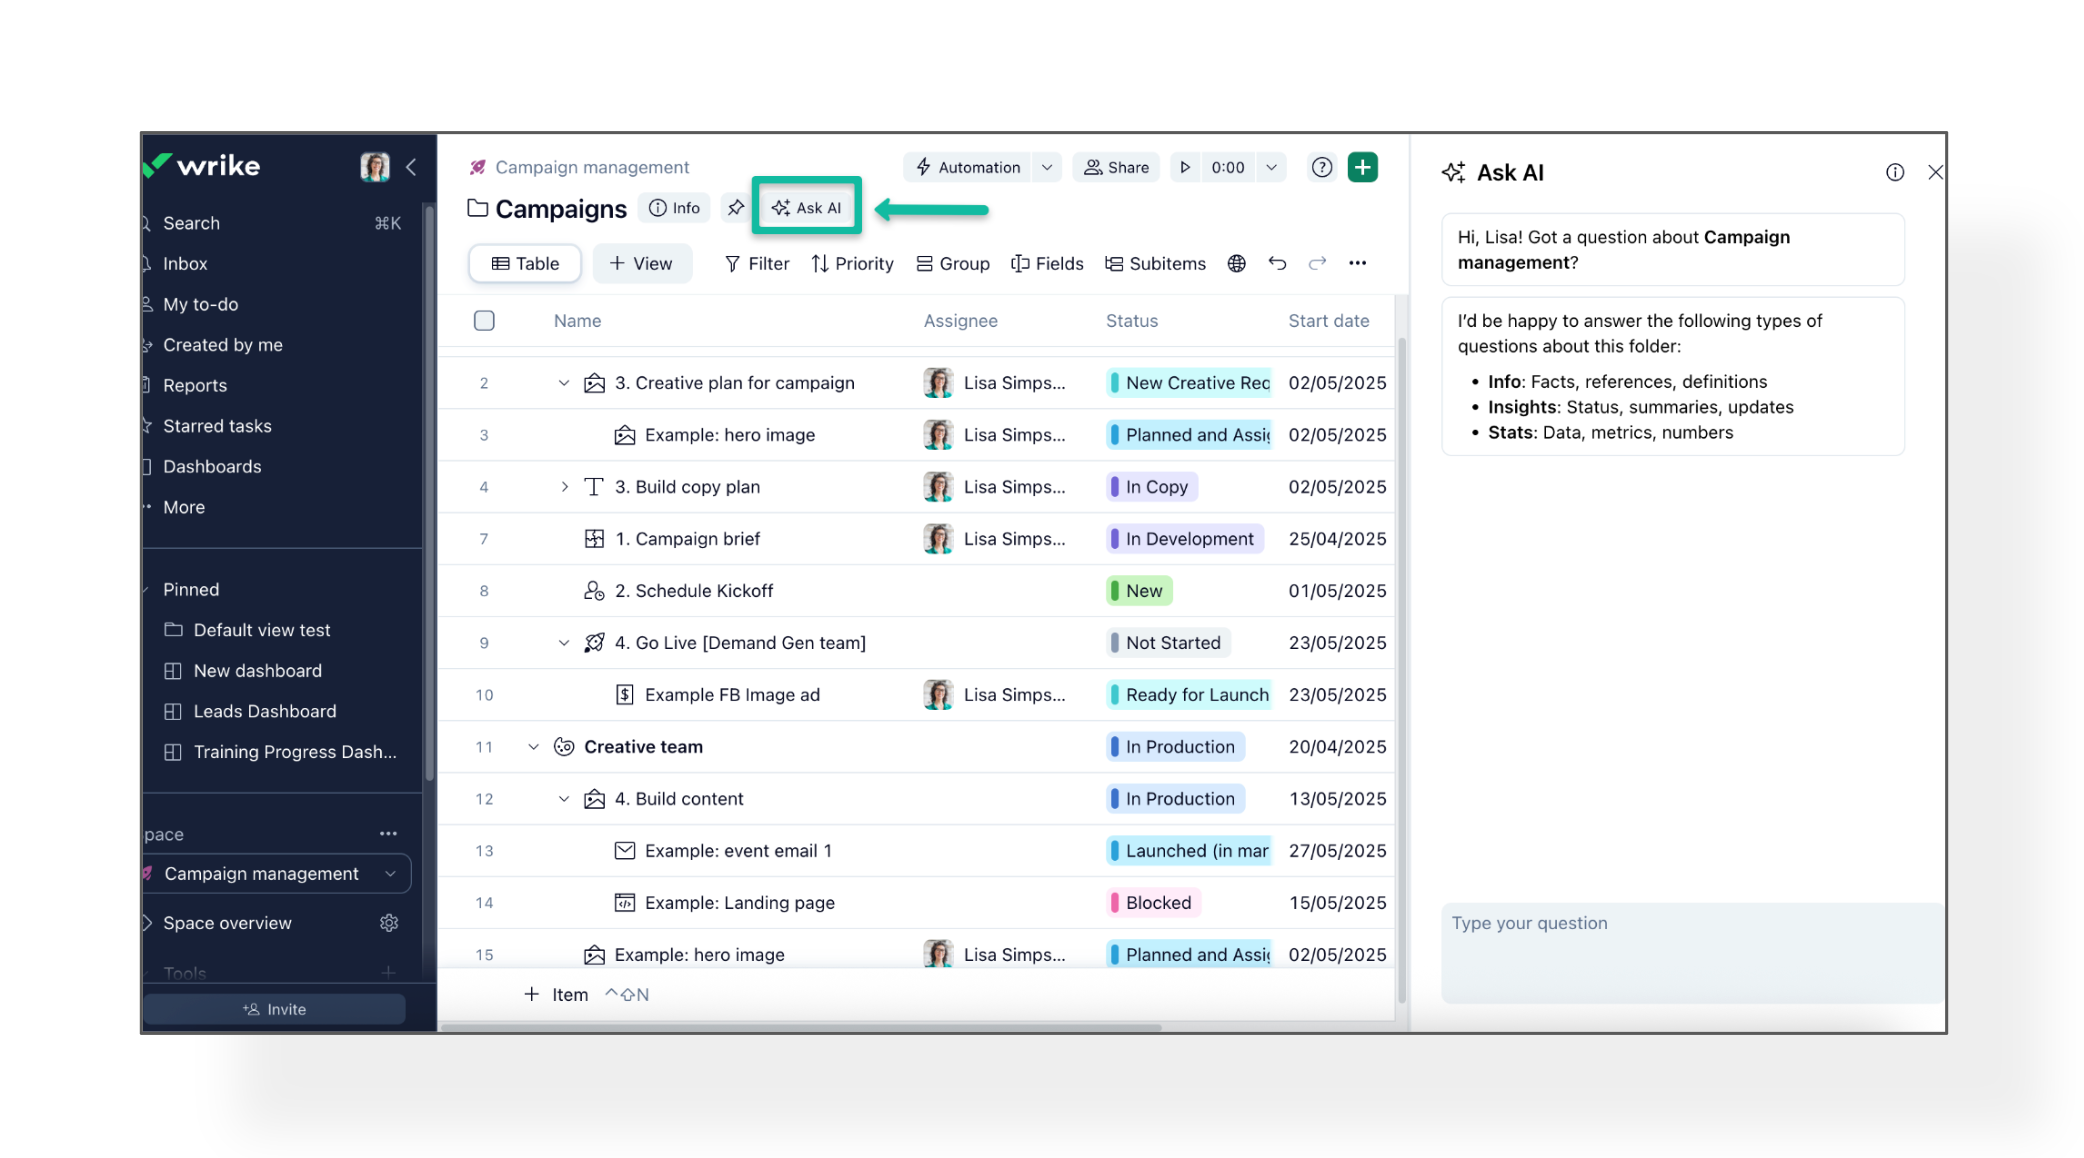Click the green plus create button
The height and width of the screenshot is (1158, 2084).
pyautogui.click(x=1362, y=167)
